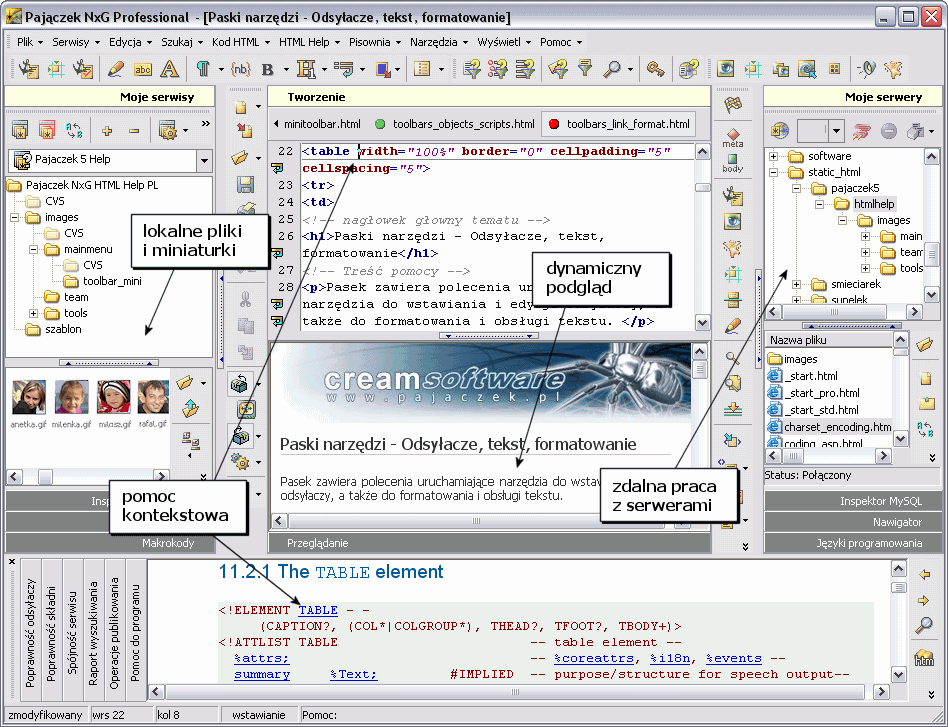Click the magnifying glass search icon in main toolbar
948x727 pixels.
[612, 69]
